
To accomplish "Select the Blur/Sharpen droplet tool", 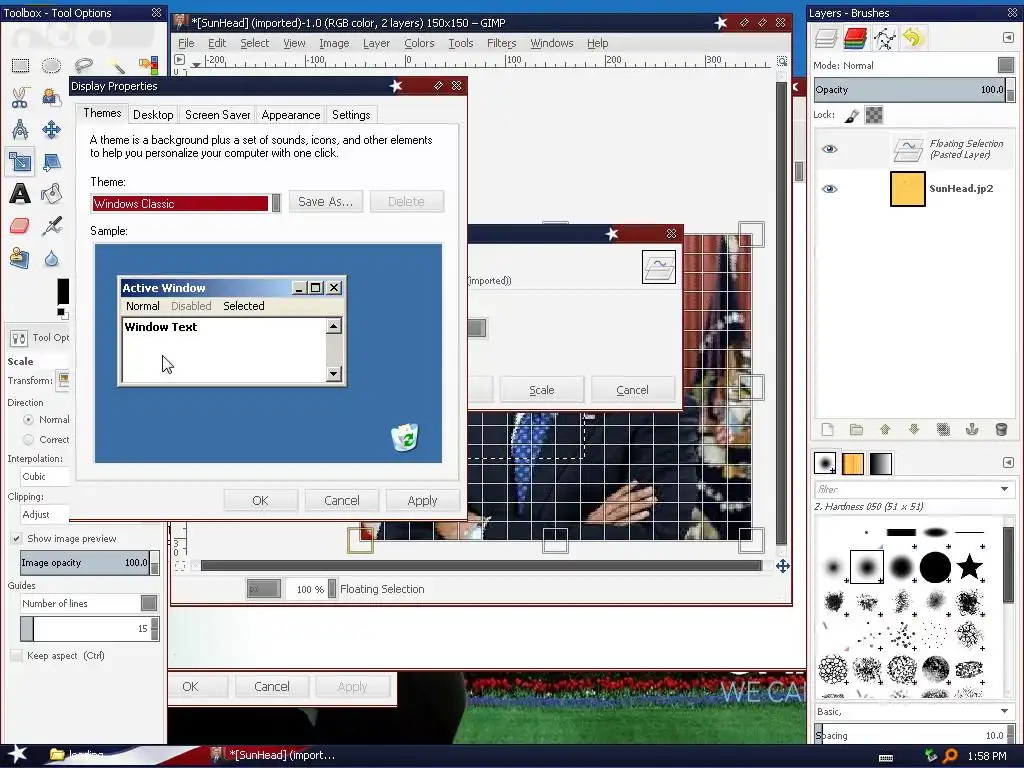I will pos(51,259).
